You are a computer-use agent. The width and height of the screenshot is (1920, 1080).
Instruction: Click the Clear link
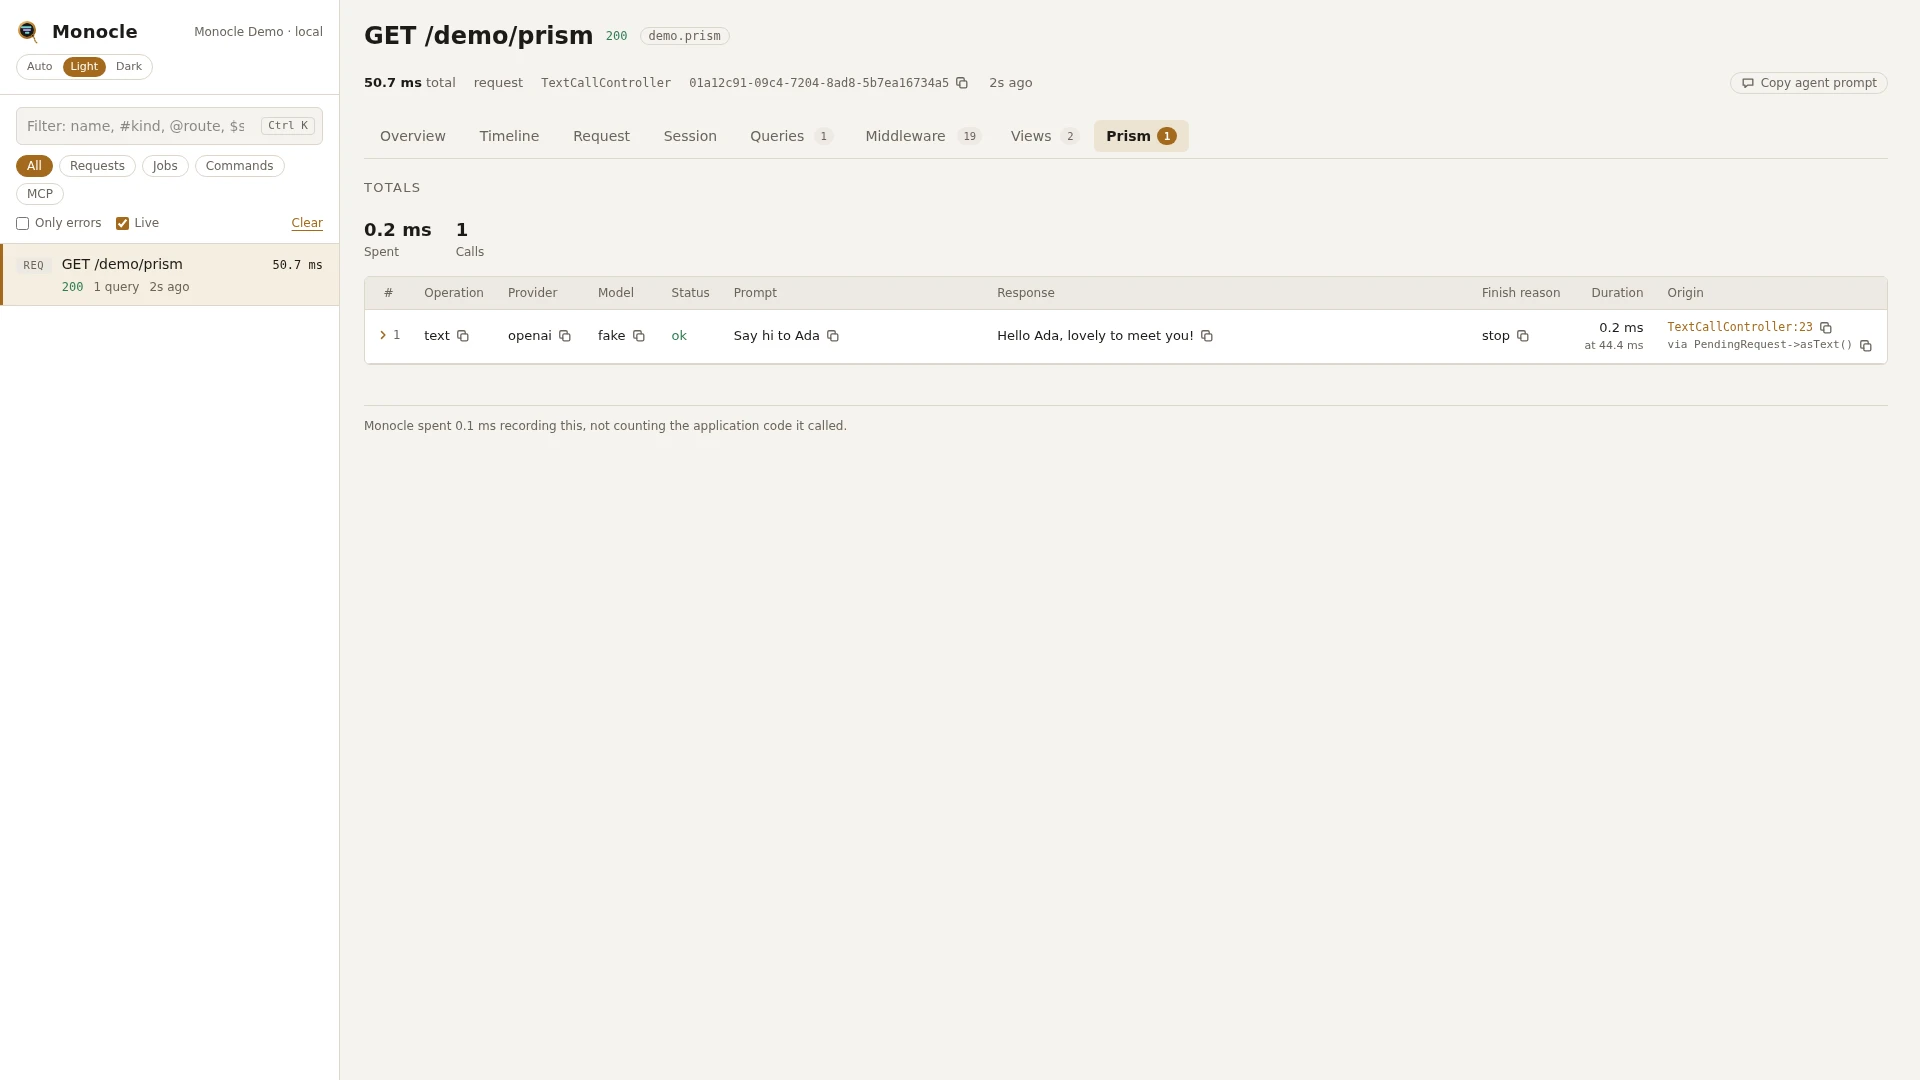click(x=307, y=223)
